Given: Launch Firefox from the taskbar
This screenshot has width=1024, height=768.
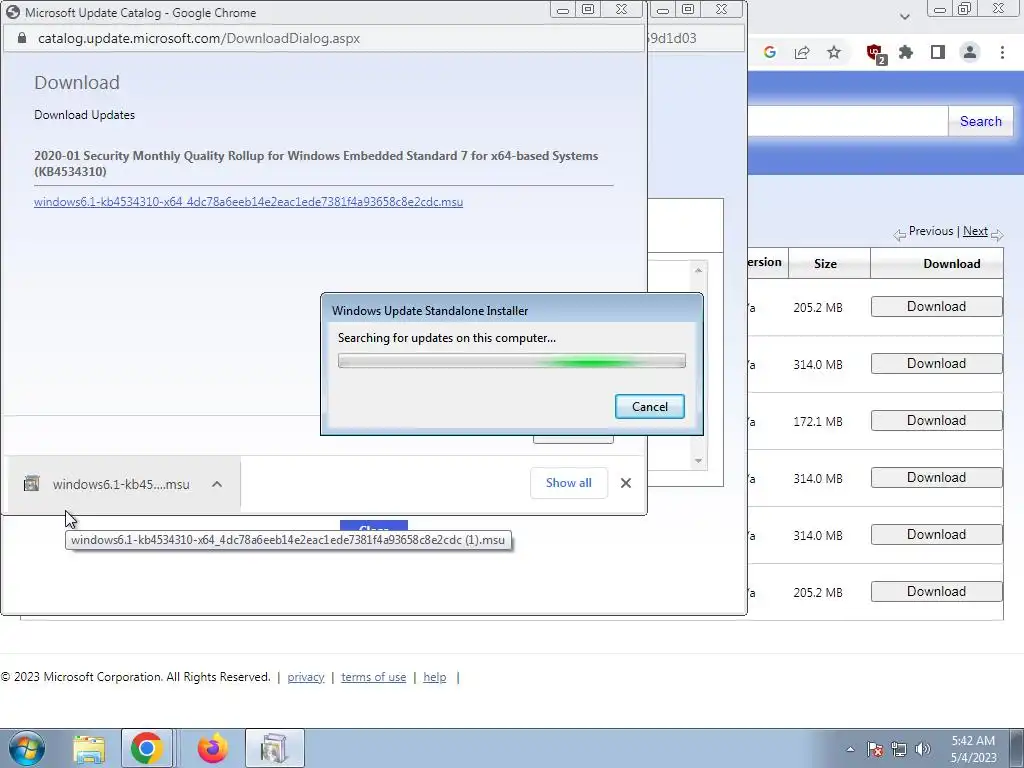Looking at the screenshot, I should point(213,748).
